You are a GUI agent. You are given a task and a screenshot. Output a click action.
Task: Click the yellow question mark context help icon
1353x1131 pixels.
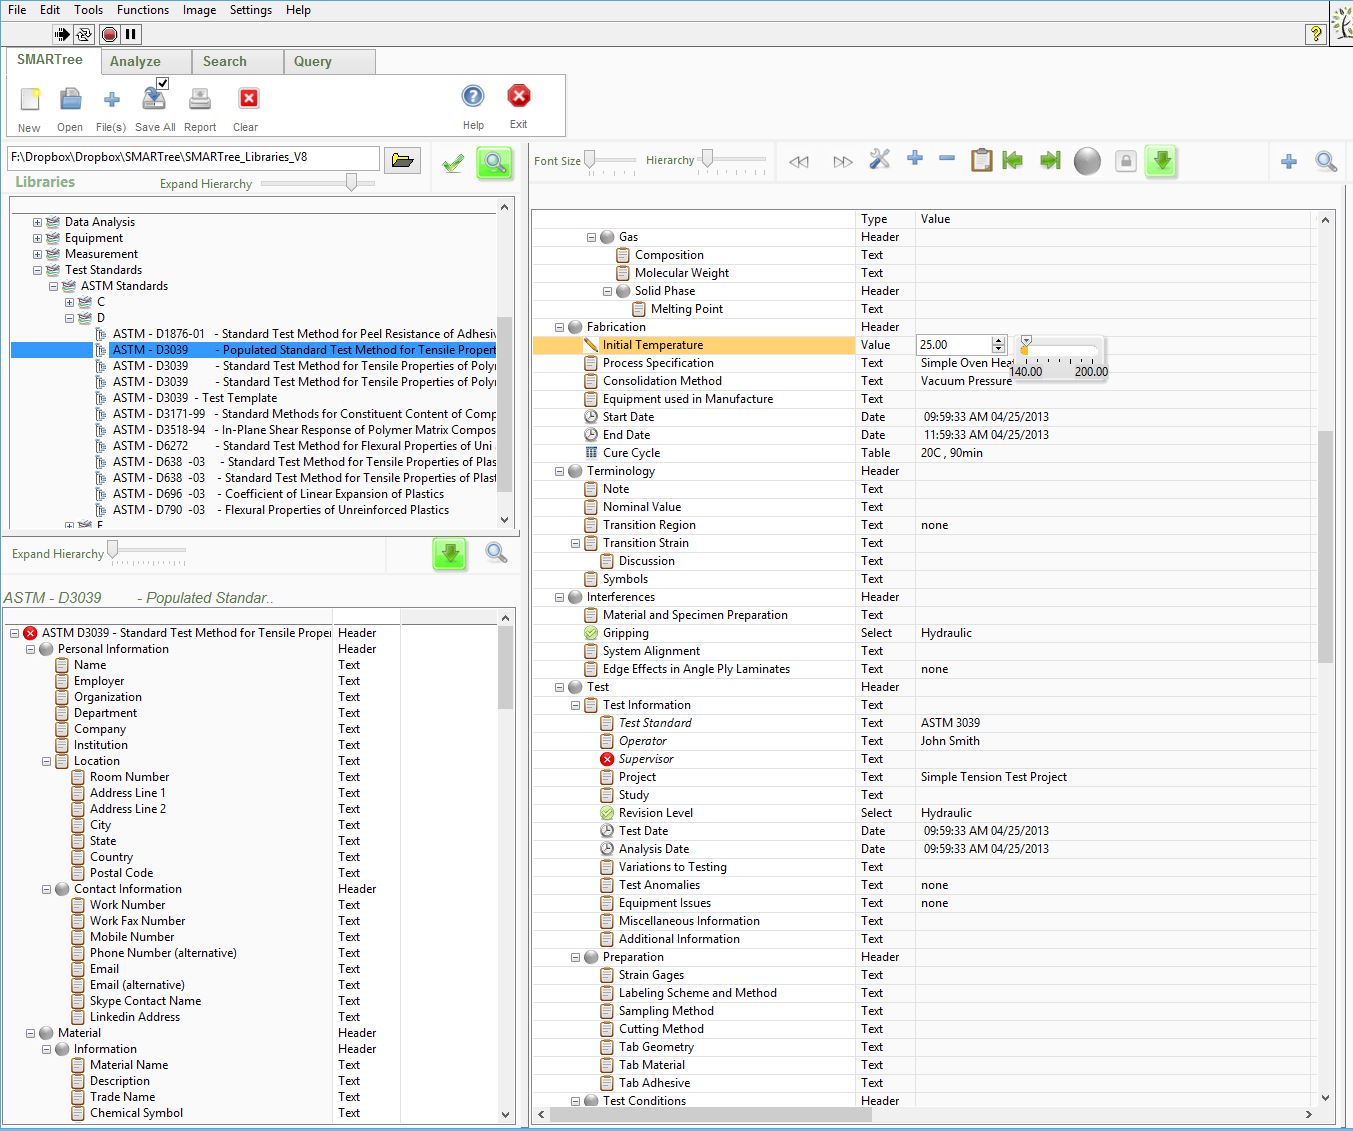pyautogui.click(x=1316, y=34)
